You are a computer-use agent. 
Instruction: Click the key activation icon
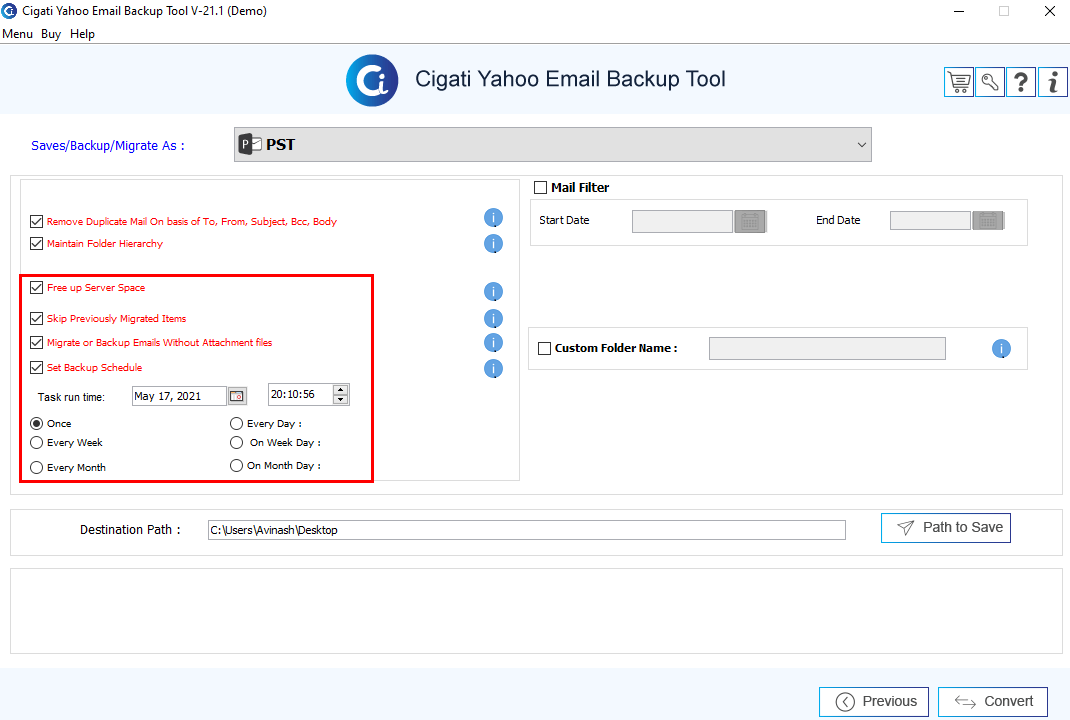[x=990, y=83]
